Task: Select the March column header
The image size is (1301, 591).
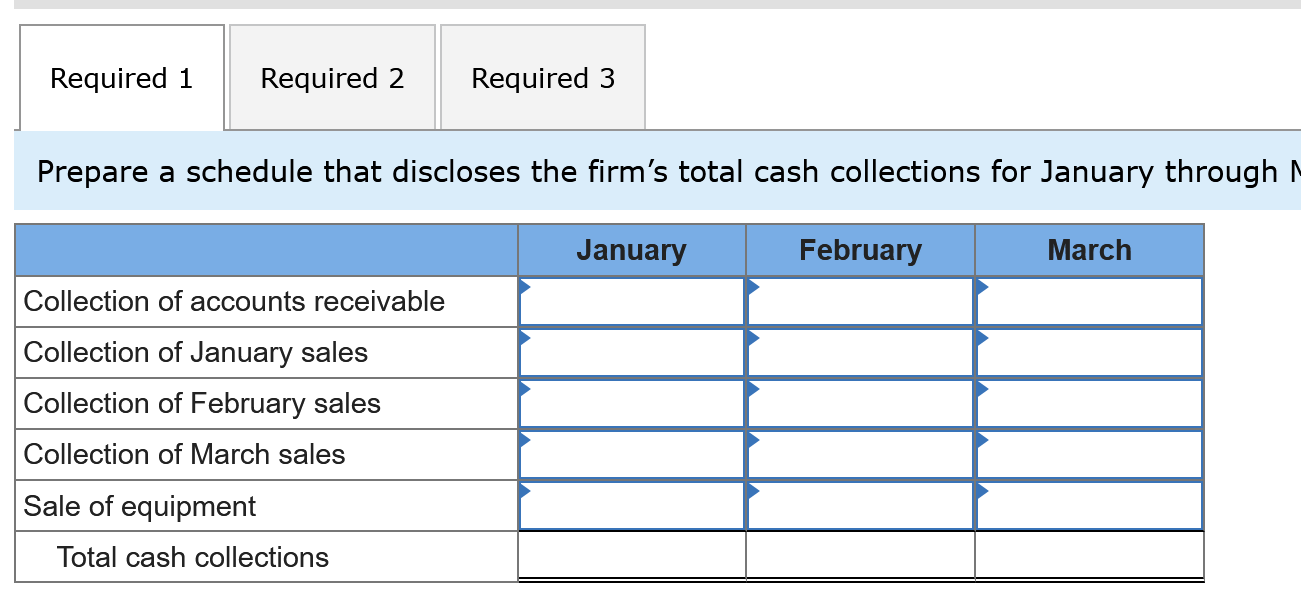Action: (1088, 250)
